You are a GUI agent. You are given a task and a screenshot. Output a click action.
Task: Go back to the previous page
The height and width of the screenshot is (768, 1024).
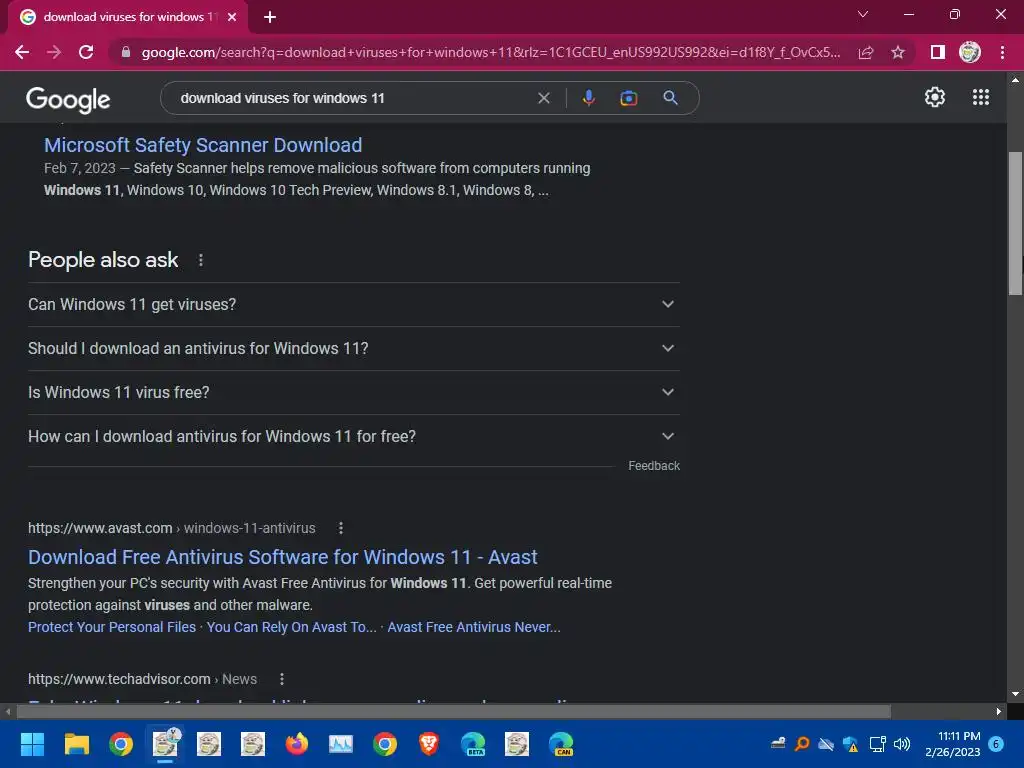[22, 52]
